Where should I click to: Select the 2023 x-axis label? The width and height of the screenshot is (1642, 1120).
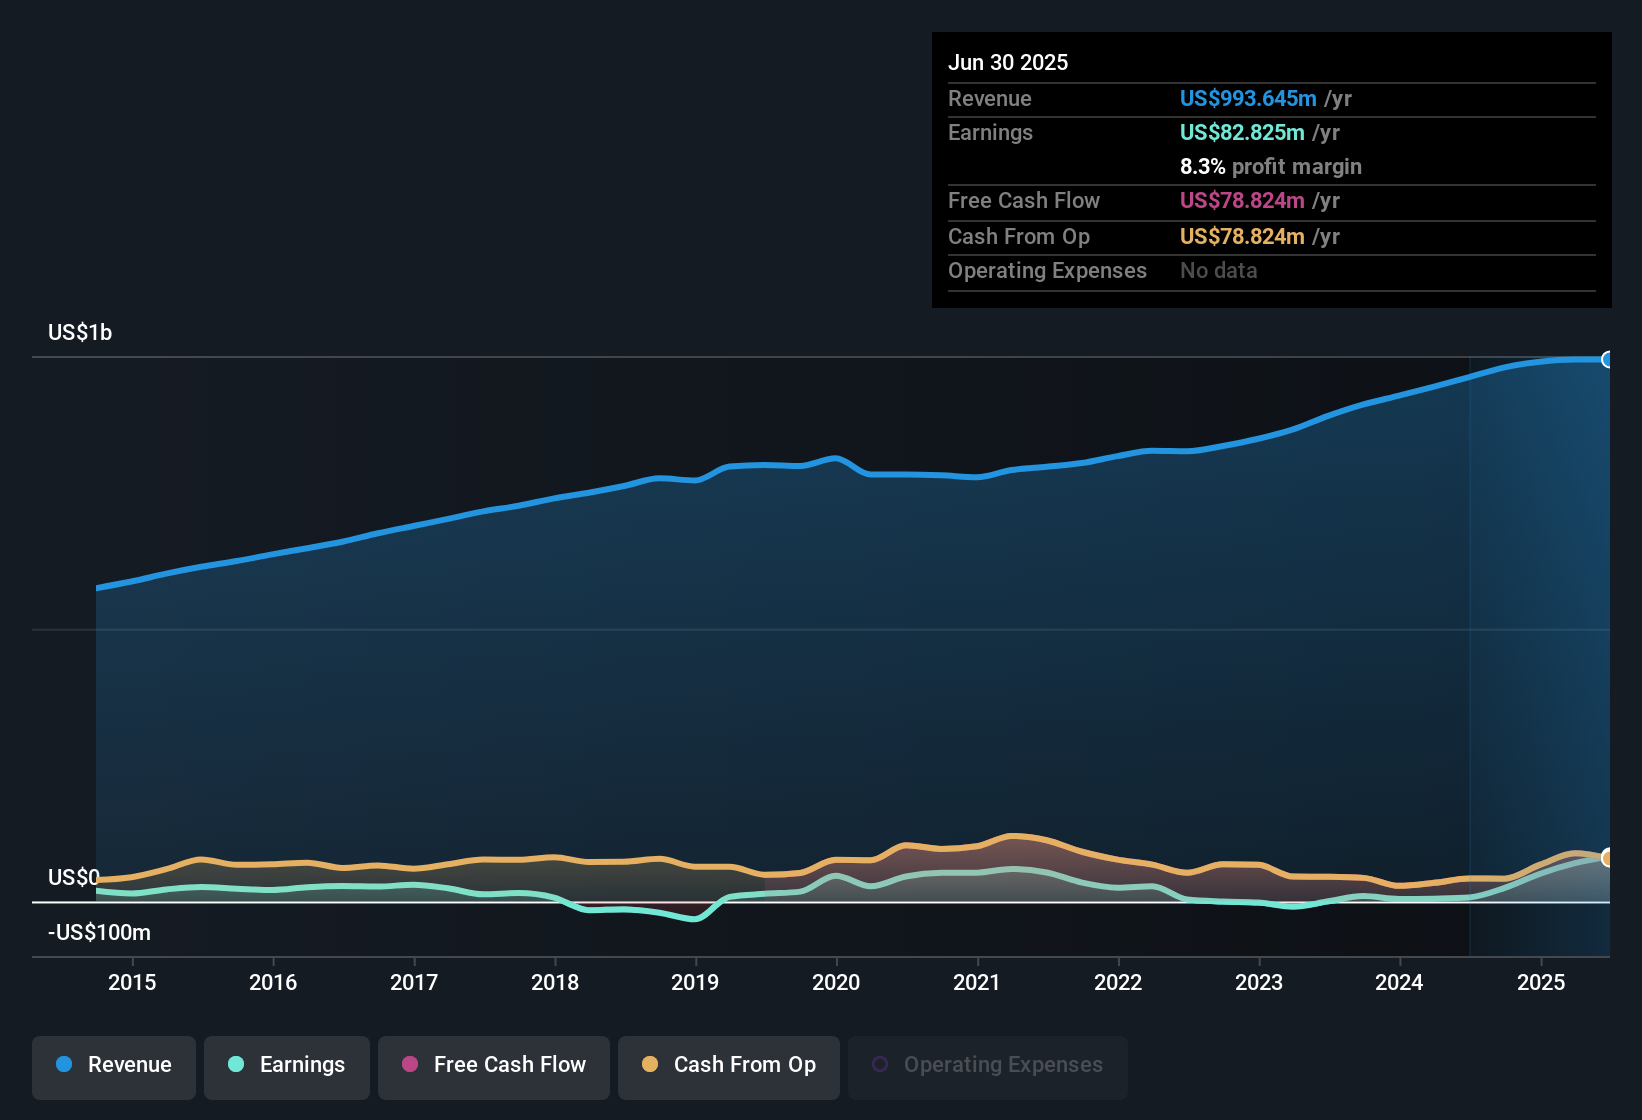pyautogui.click(x=1259, y=982)
